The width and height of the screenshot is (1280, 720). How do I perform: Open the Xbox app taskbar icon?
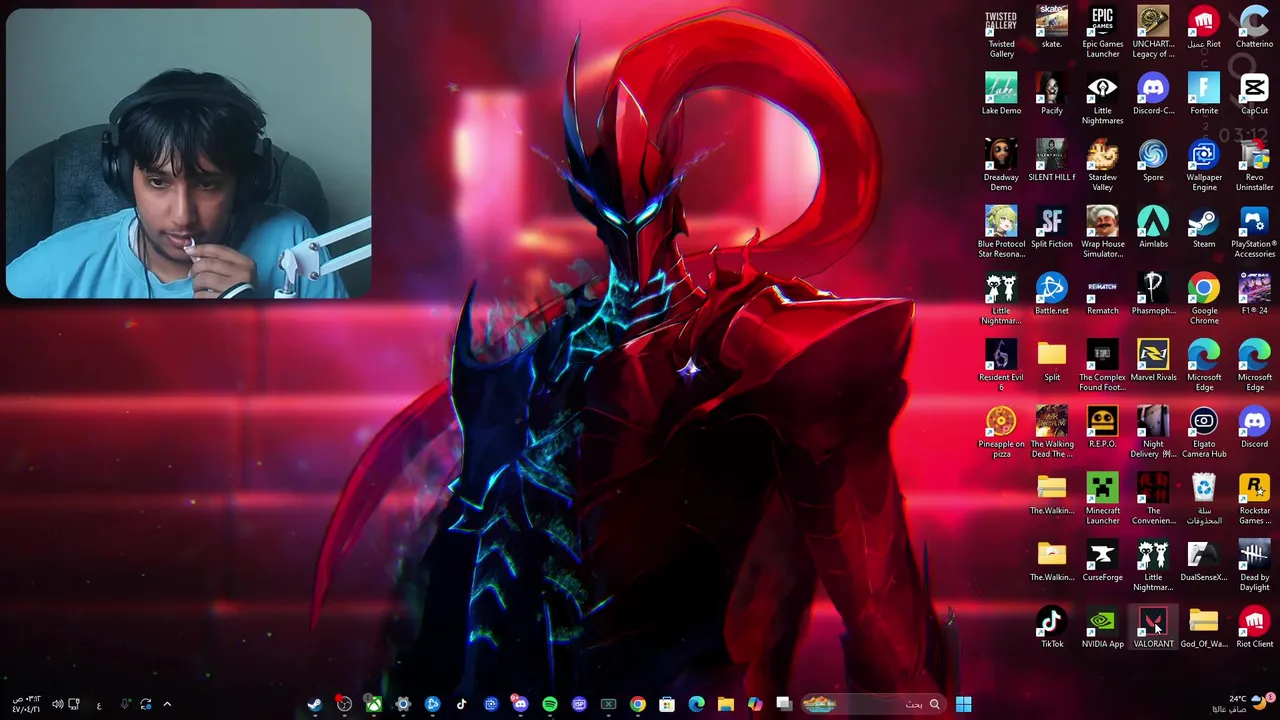(x=373, y=704)
